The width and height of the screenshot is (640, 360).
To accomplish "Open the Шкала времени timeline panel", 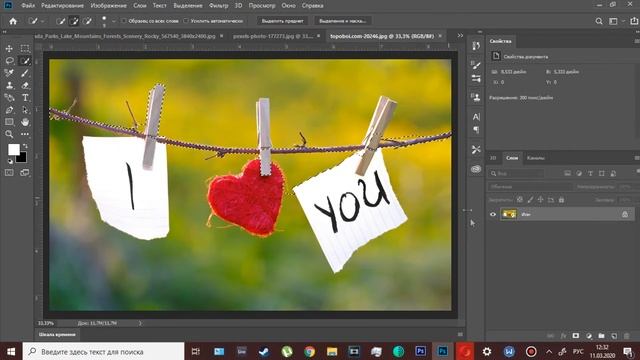I will click(x=57, y=335).
